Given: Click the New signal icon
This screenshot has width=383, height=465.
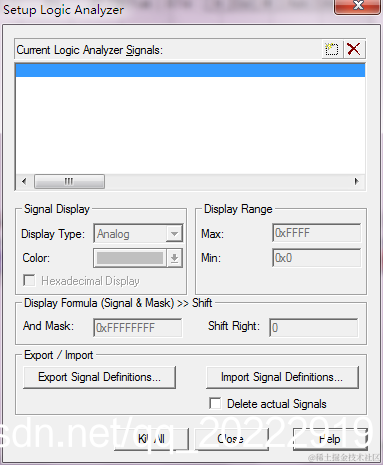Looking at the screenshot, I should [332, 49].
